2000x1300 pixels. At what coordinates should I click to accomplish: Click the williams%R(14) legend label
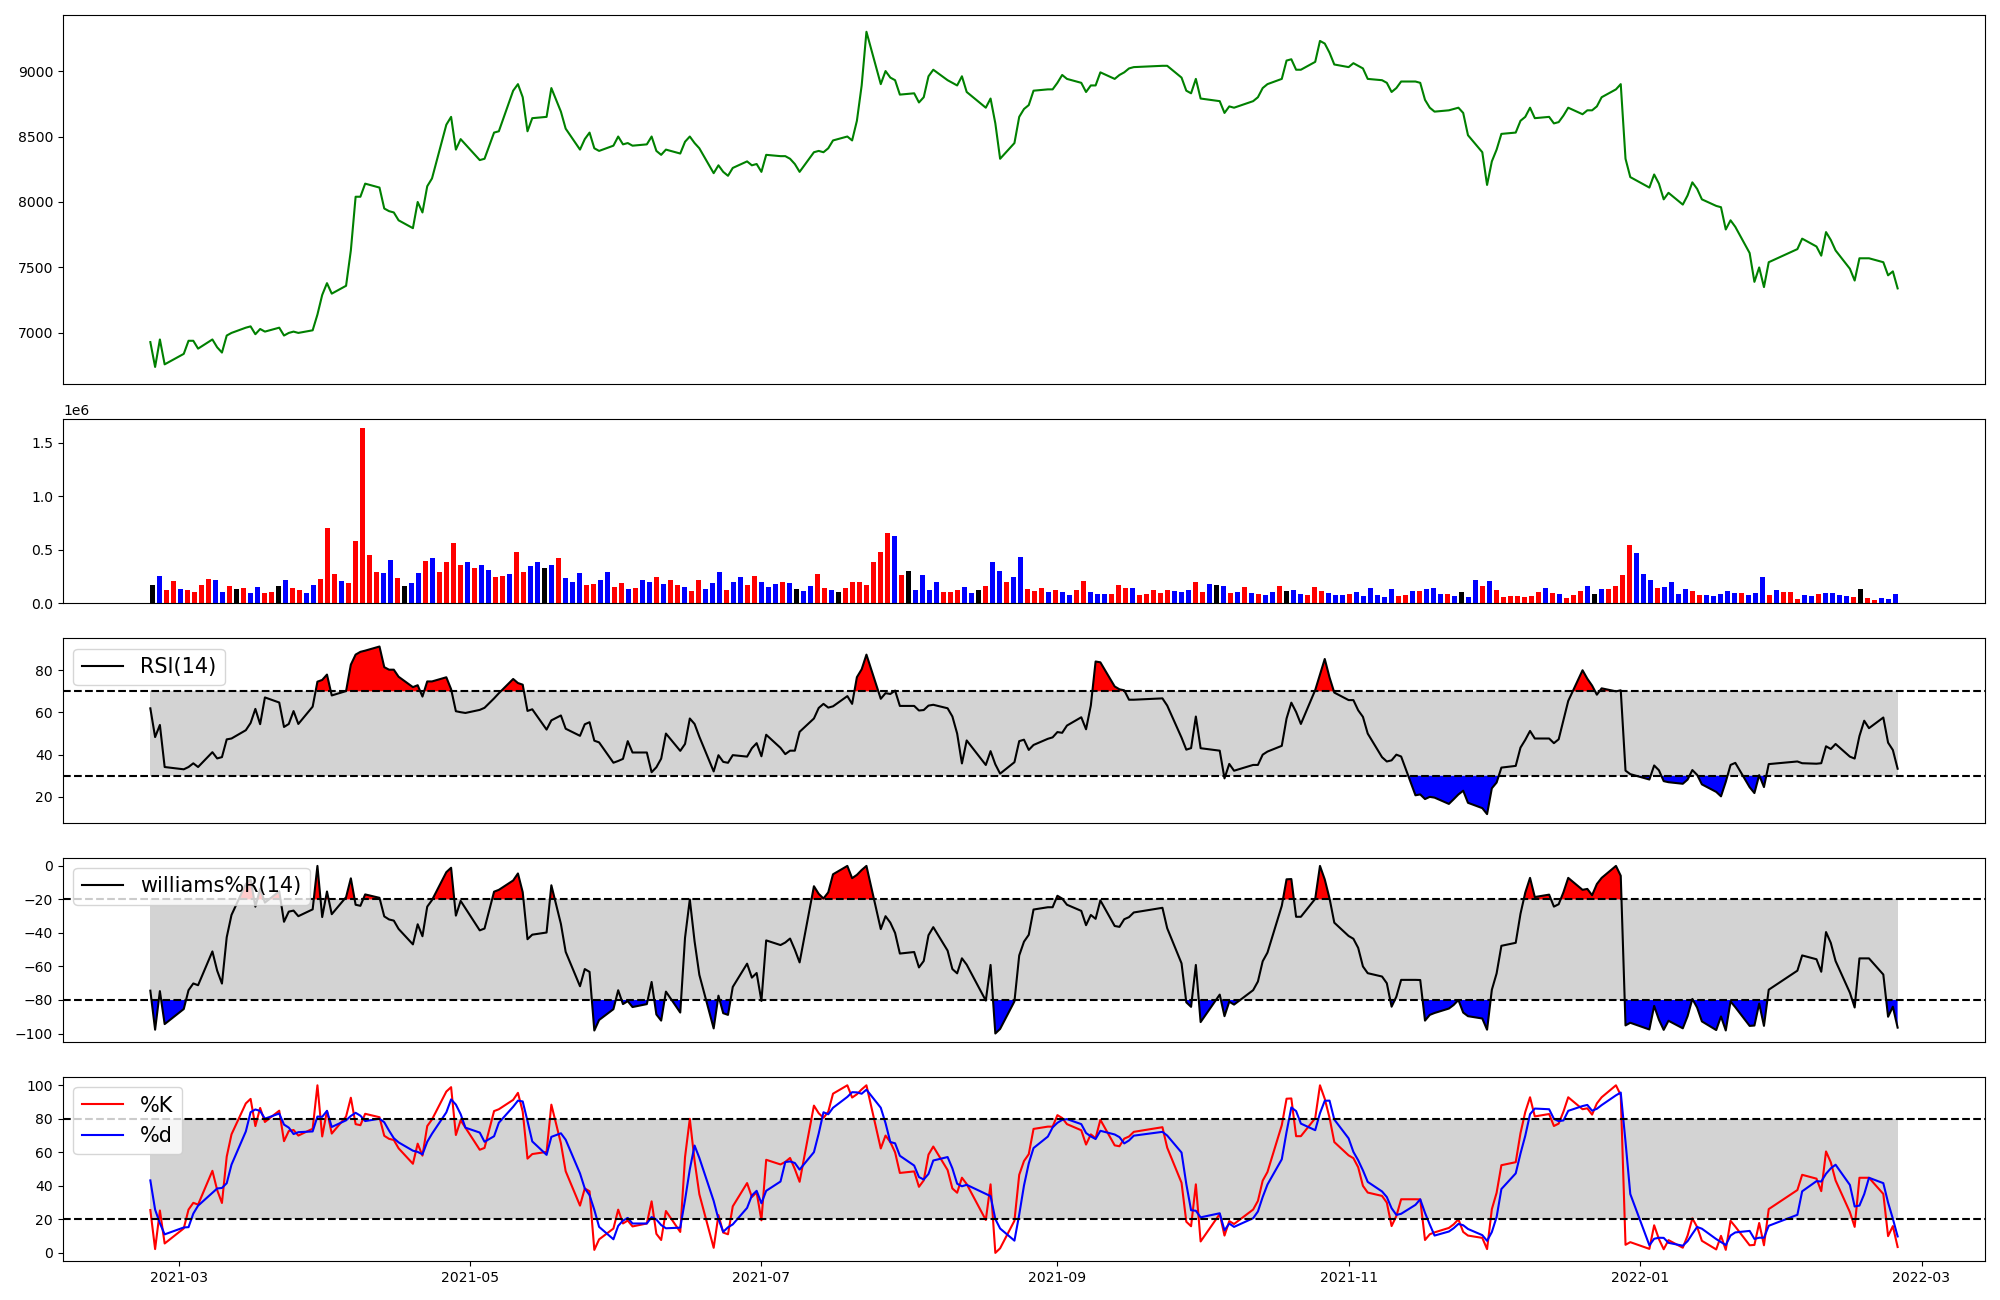click(x=220, y=885)
